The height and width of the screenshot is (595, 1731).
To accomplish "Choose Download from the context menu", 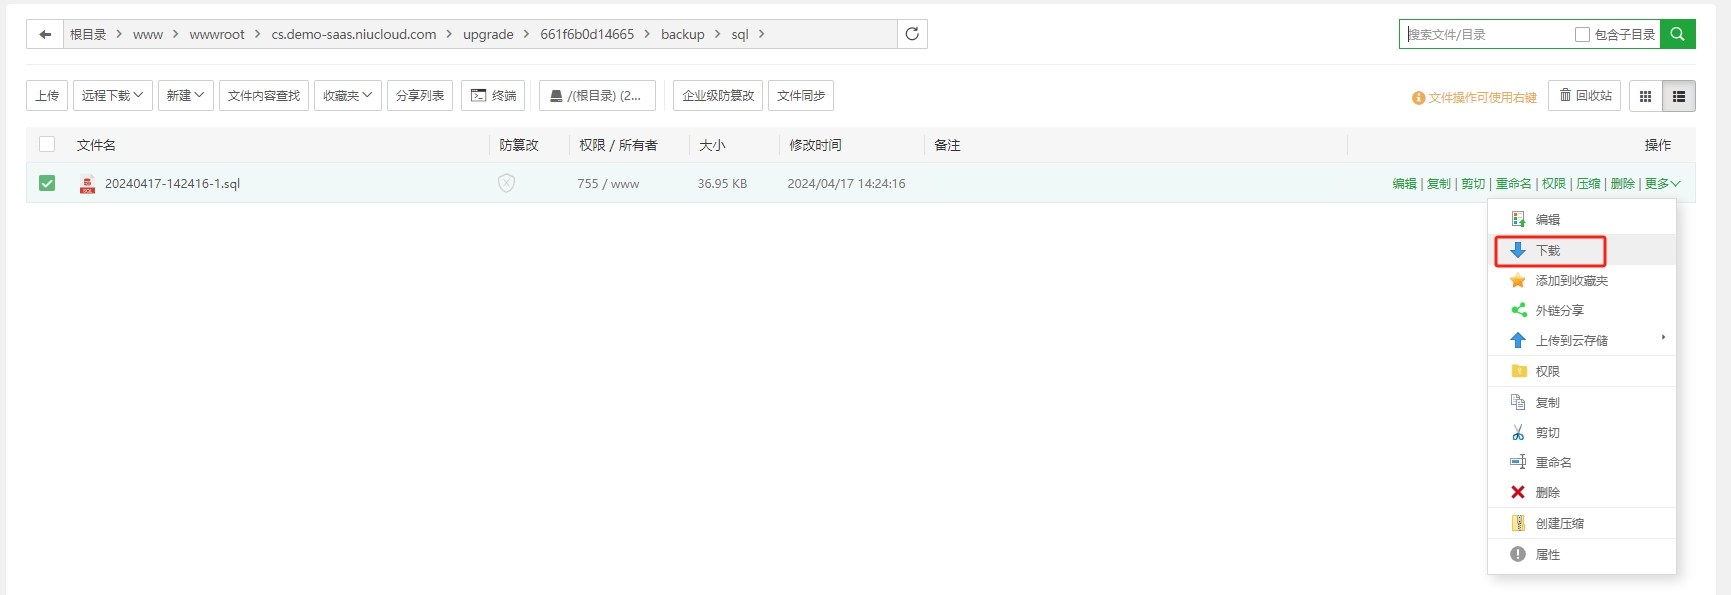I will (1548, 250).
